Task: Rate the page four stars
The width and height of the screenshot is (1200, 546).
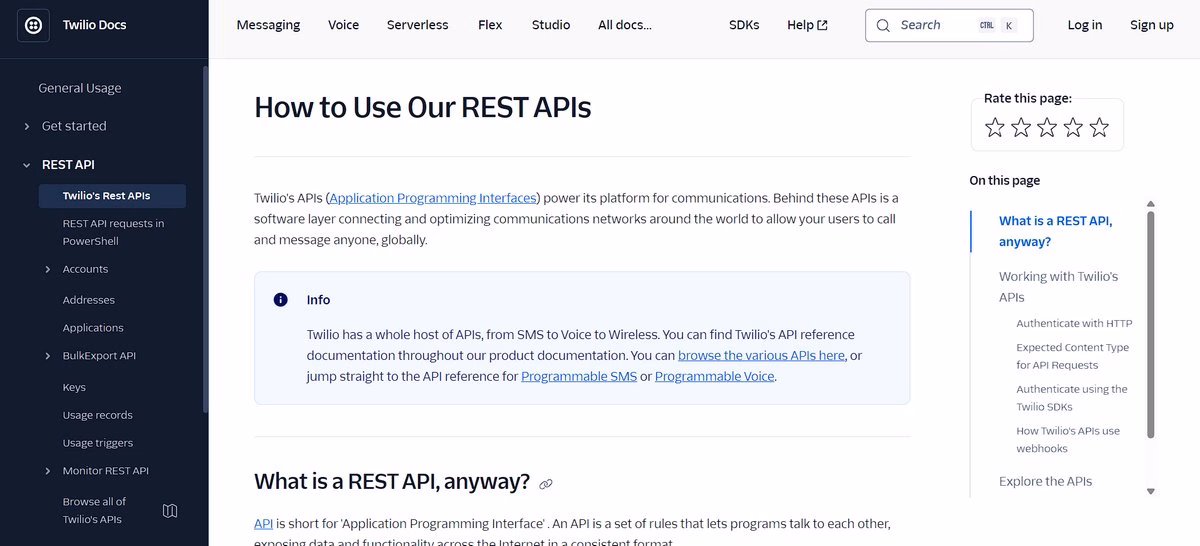Action: pyautogui.click(x=1073, y=127)
